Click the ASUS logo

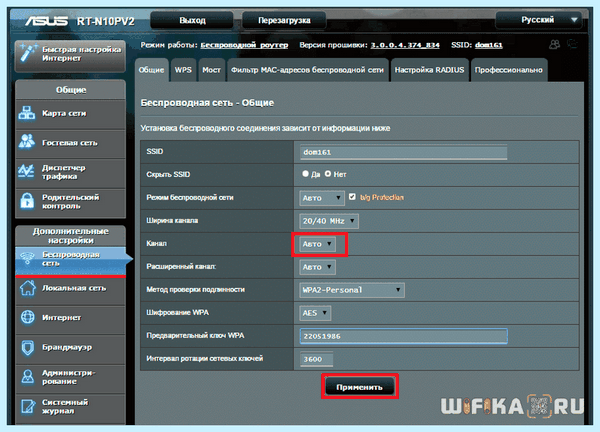tap(47, 21)
